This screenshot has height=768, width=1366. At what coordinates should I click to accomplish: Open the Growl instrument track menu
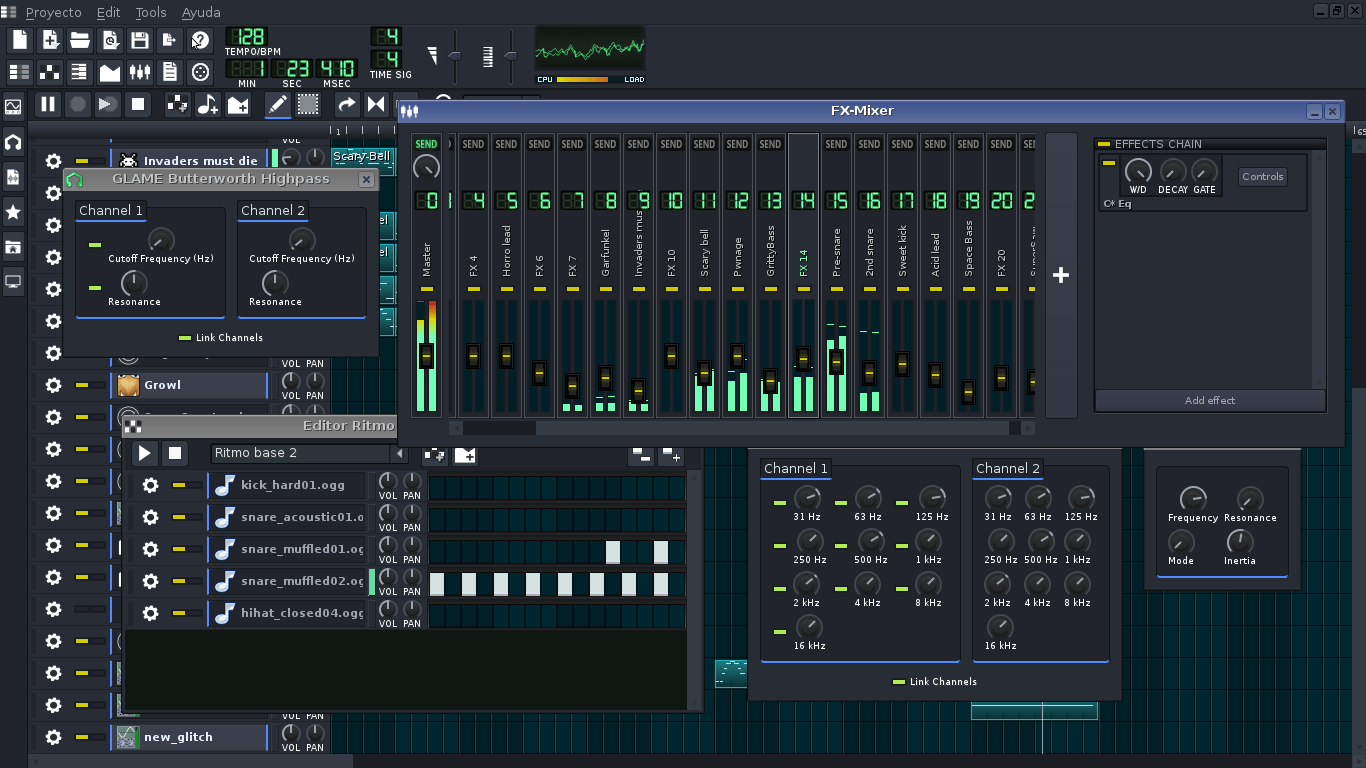[x=190, y=385]
